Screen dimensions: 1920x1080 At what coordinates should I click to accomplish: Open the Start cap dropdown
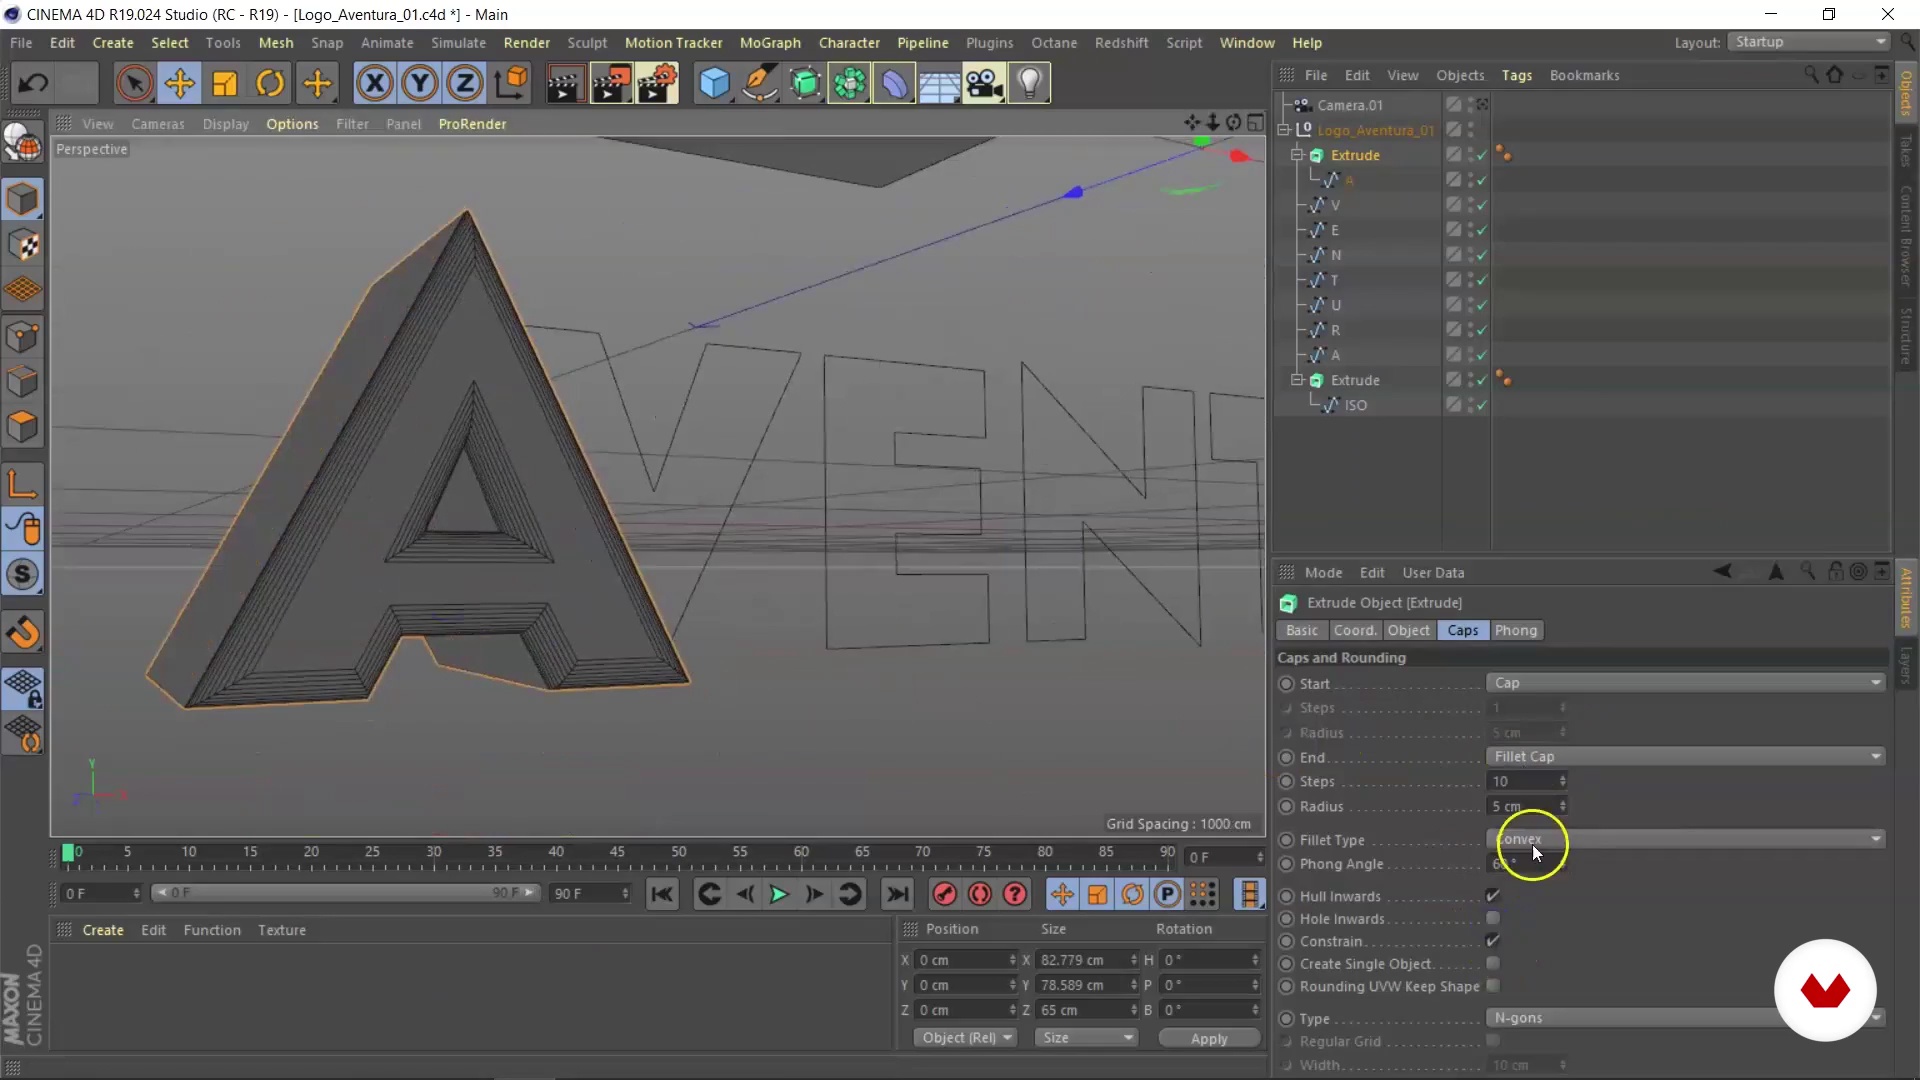(1686, 683)
